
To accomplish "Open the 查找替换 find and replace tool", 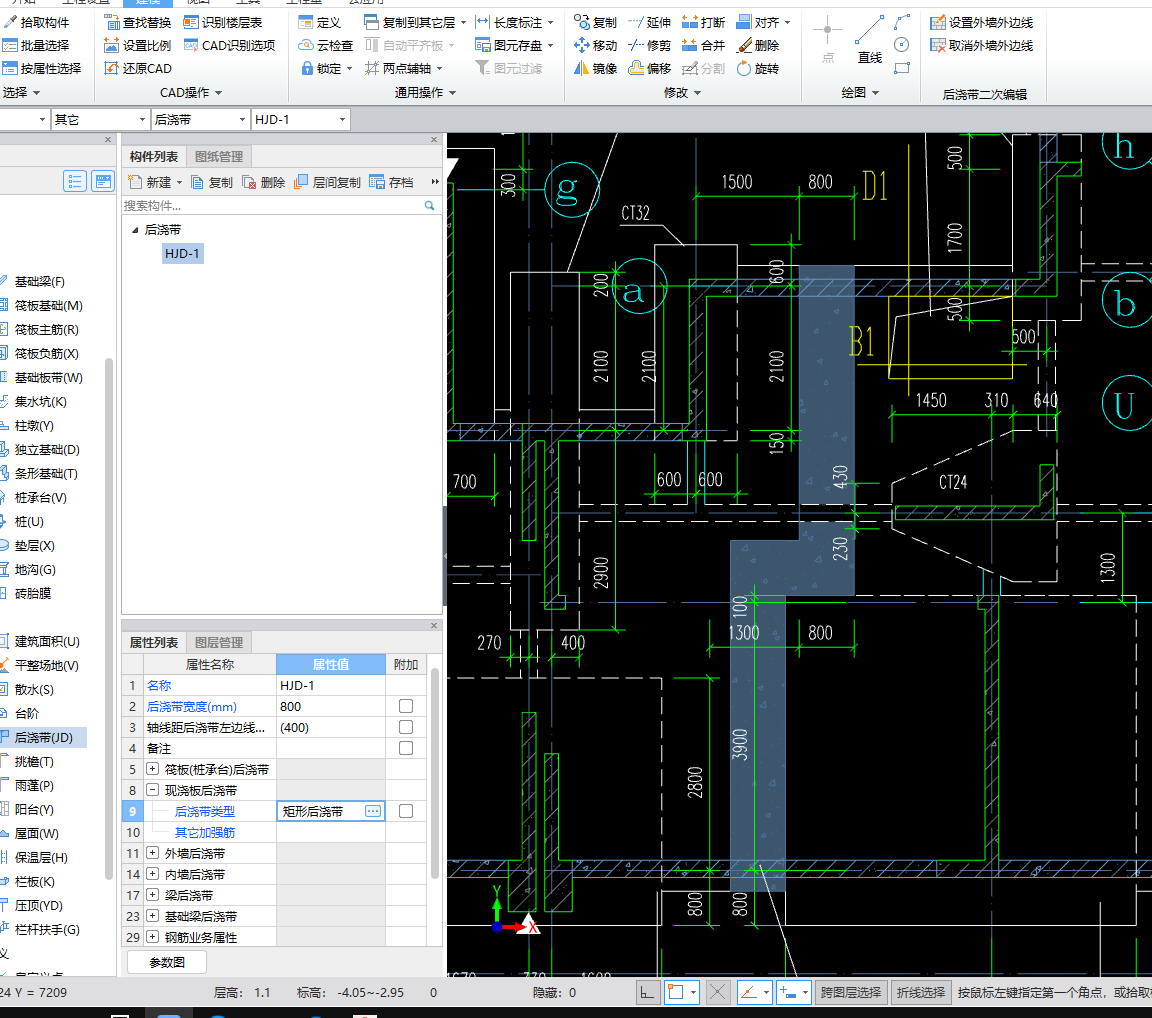I will click(x=137, y=23).
